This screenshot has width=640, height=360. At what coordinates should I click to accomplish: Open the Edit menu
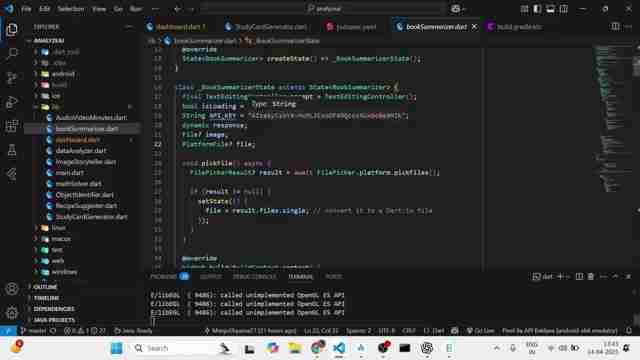[x=44, y=9]
